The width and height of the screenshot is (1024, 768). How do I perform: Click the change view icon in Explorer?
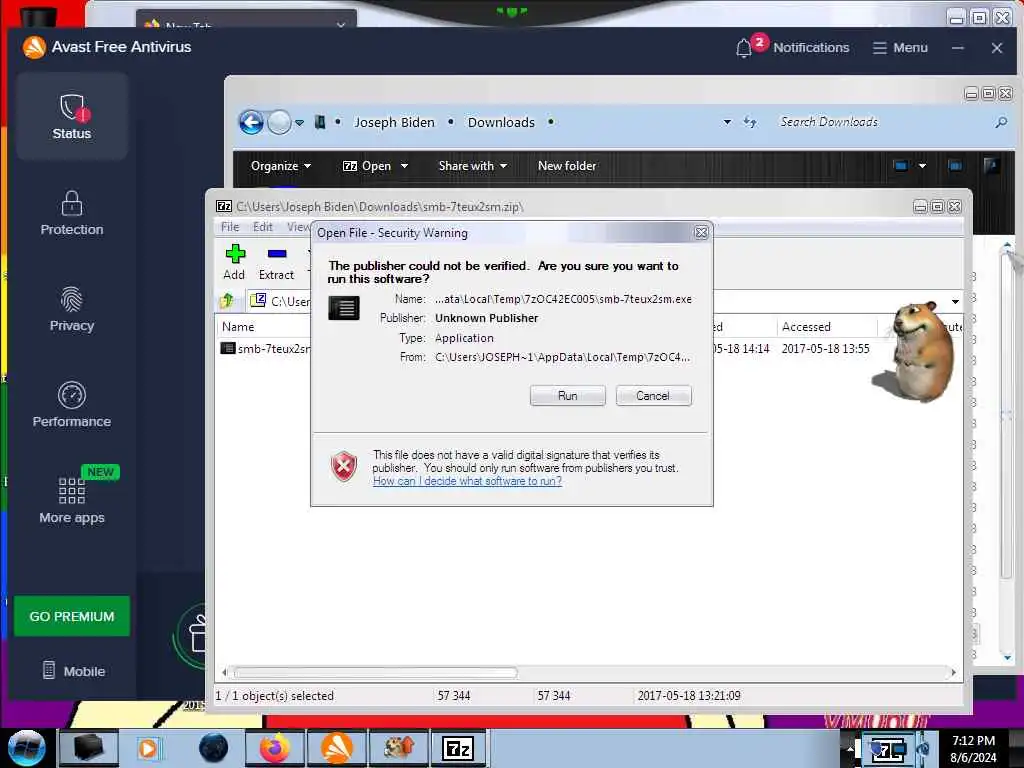click(901, 166)
